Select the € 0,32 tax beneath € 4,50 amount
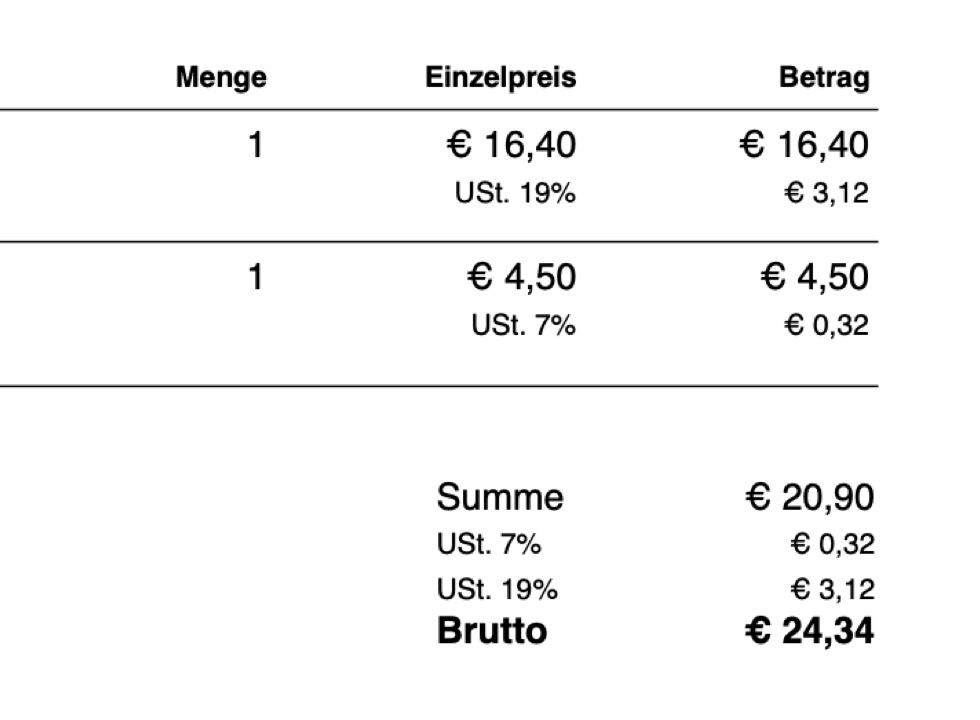The image size is (980, 720). tap(826, 325)
